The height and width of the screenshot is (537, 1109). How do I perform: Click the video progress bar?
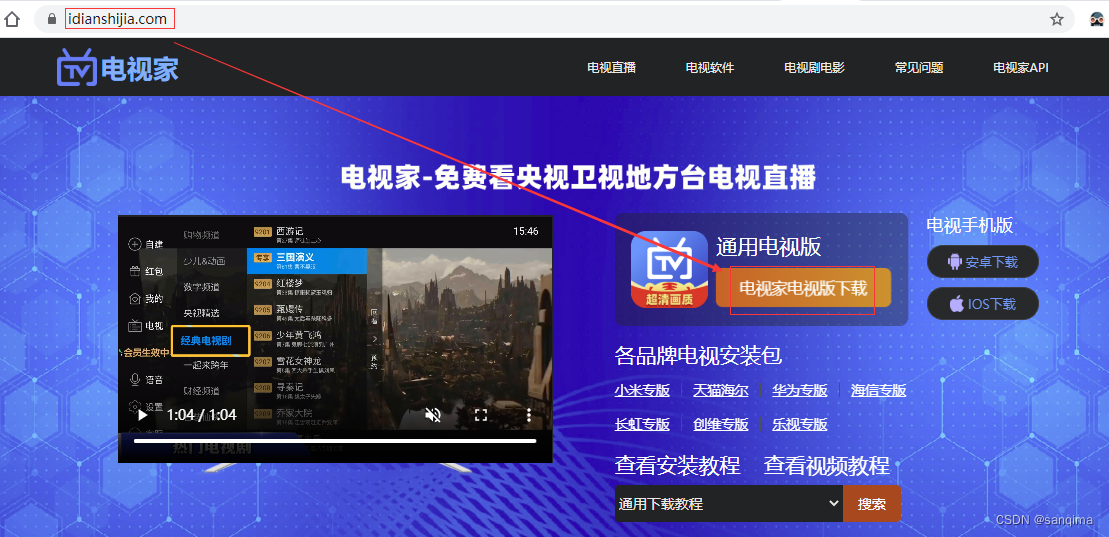[x=335, y=441]
